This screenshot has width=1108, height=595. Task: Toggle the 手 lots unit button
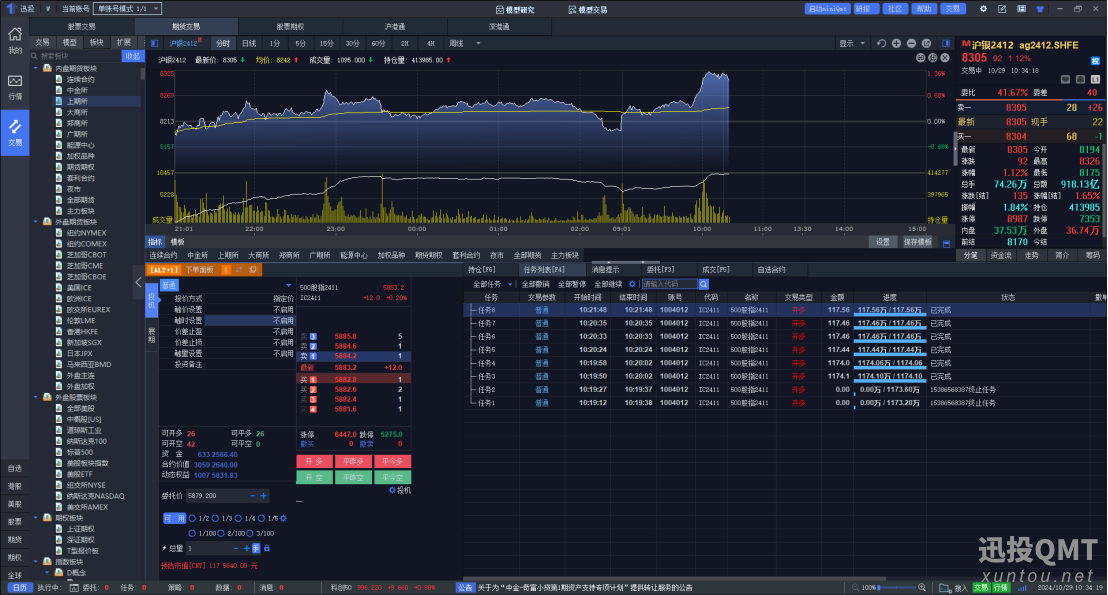tap(256, 548)
